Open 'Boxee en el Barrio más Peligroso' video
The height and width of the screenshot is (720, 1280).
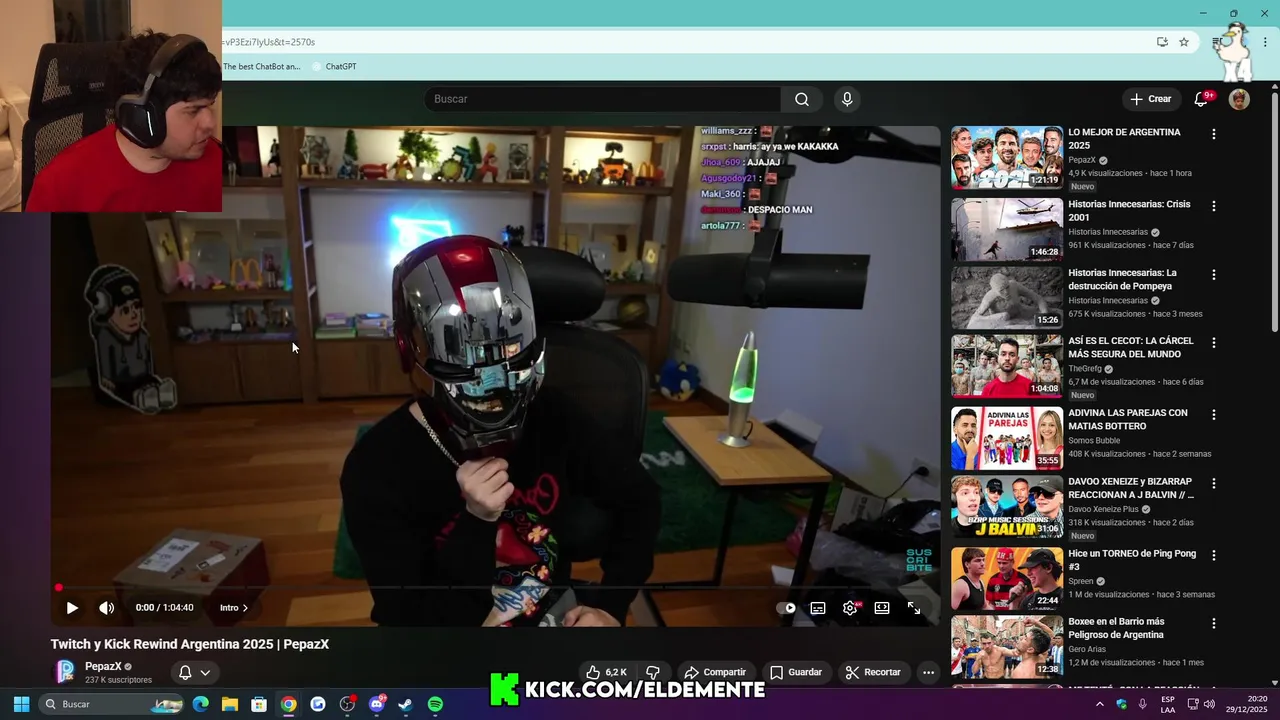[x=1116, y=628]
